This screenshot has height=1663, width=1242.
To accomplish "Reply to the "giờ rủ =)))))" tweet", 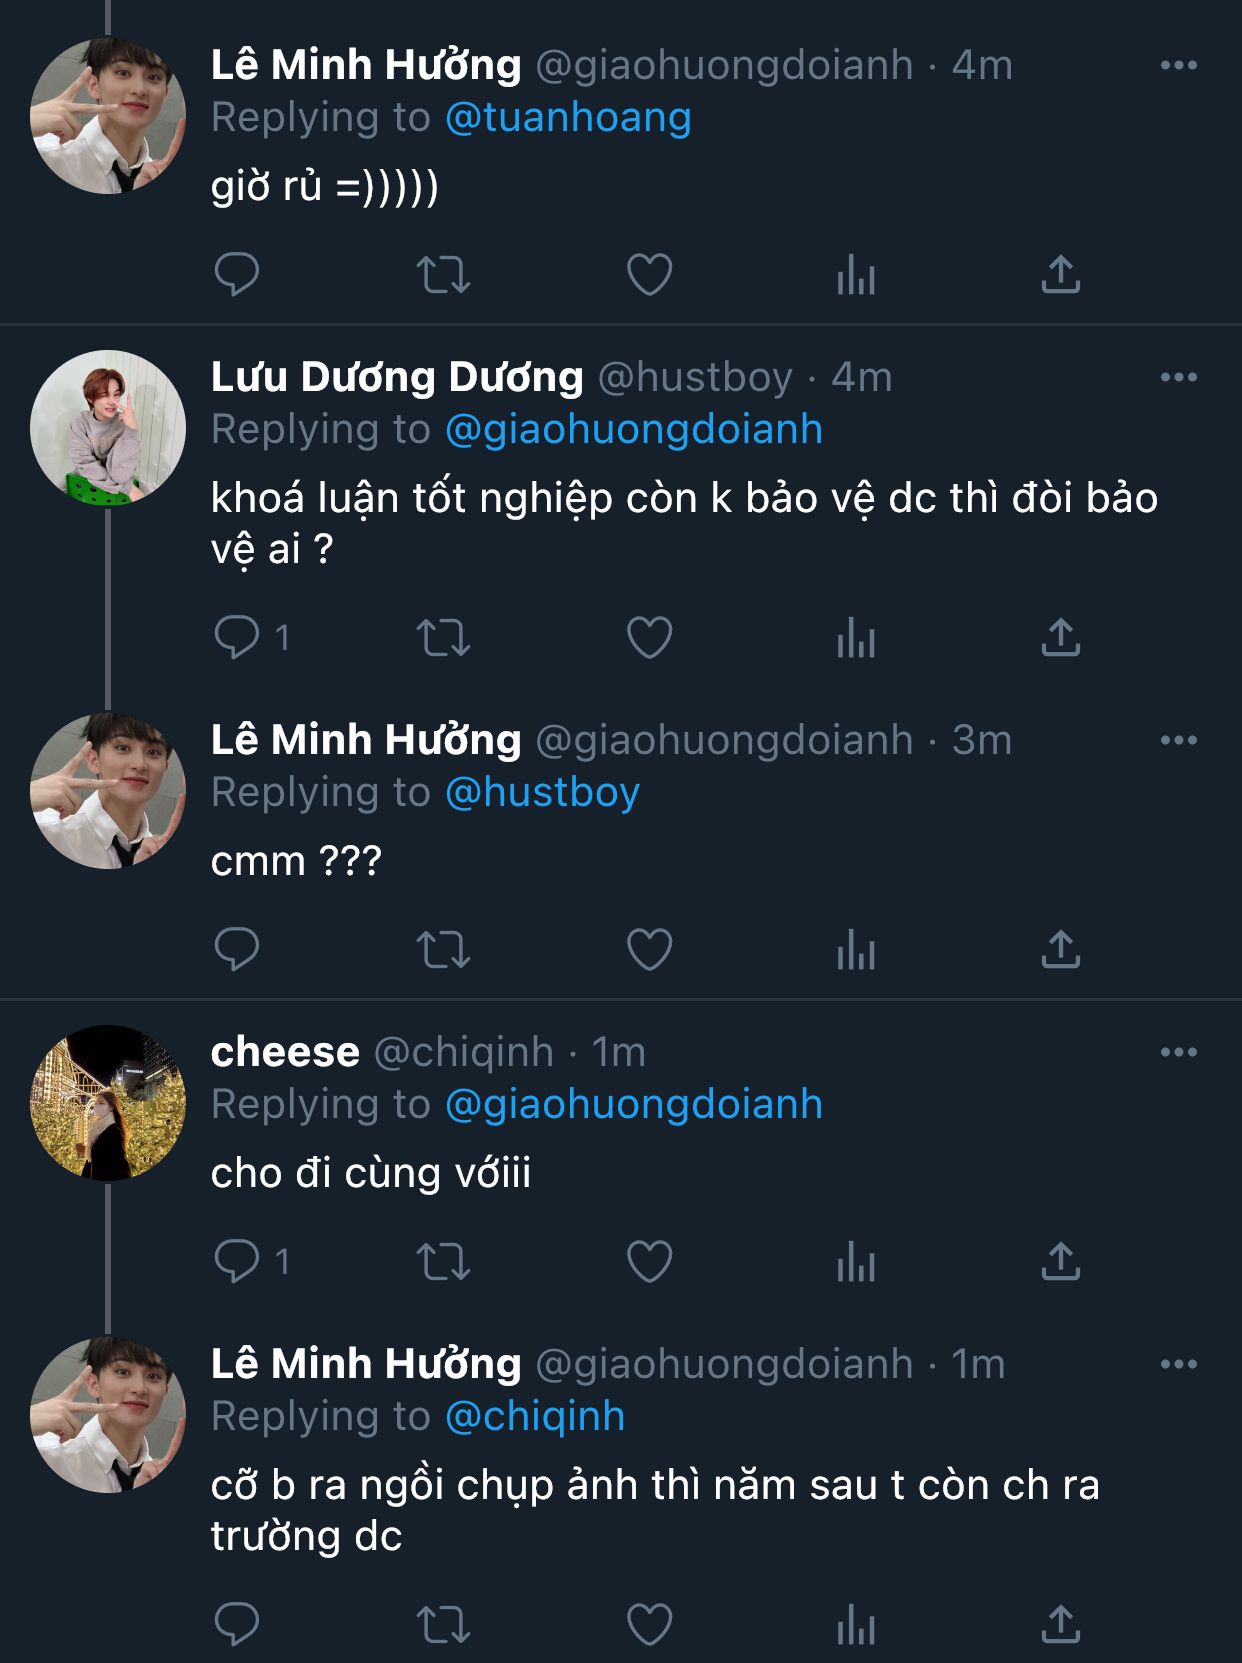I will (237, 274).
